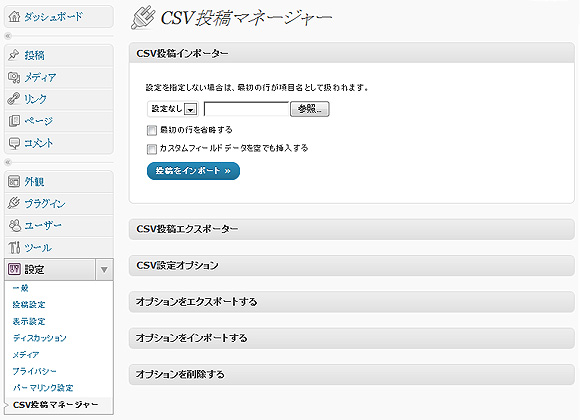Check 最初の行を省略する checkbox
580x420 pixels.
point(152,130)
